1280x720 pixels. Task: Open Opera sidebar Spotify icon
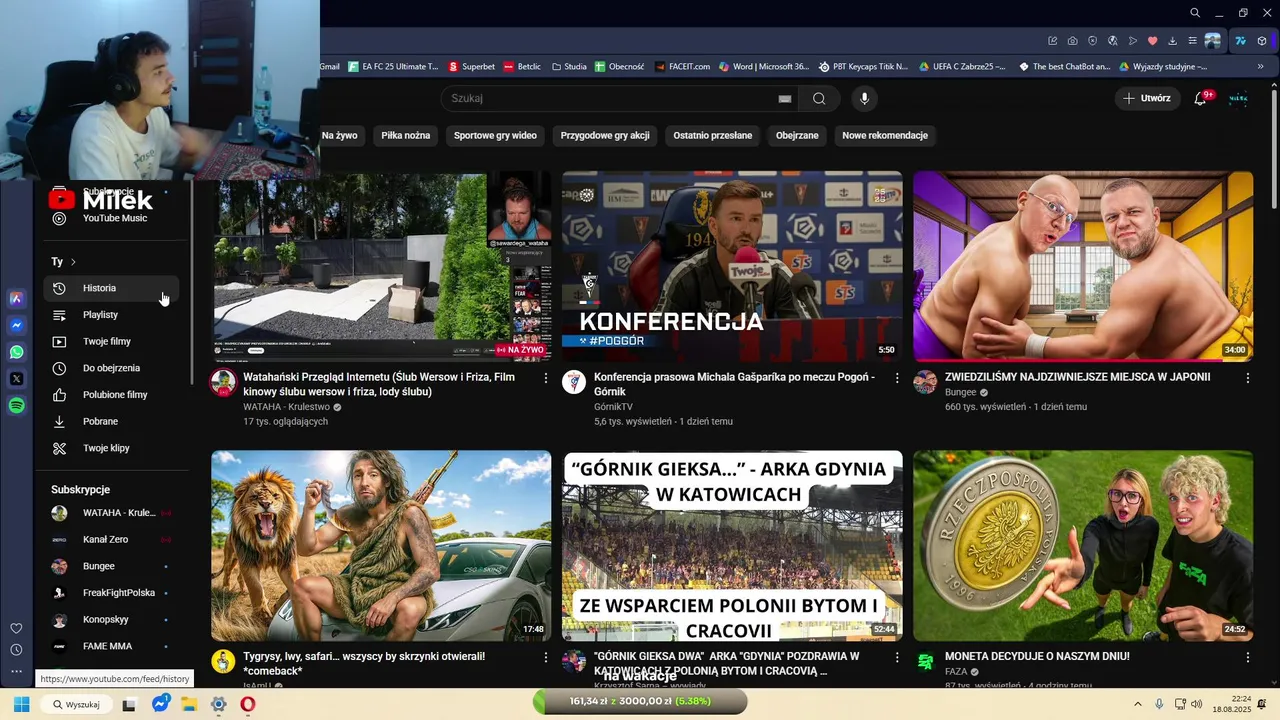click(16, 406)
